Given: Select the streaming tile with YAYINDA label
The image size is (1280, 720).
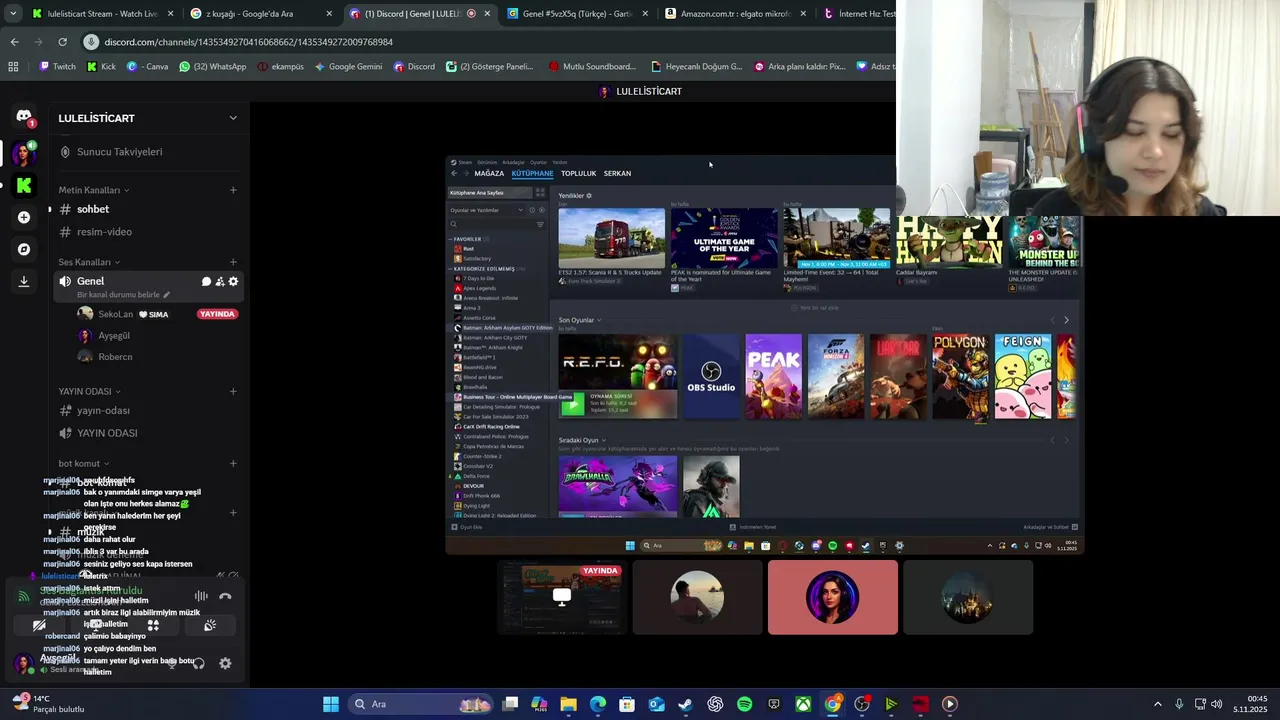Looking at the screenshot, I should [562, 597].
